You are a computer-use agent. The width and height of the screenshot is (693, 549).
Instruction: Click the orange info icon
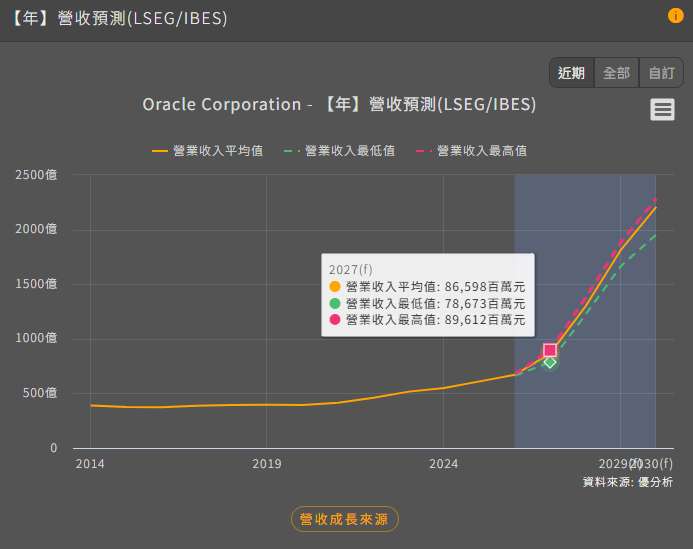pyautogui.click(x=676, y=16)
